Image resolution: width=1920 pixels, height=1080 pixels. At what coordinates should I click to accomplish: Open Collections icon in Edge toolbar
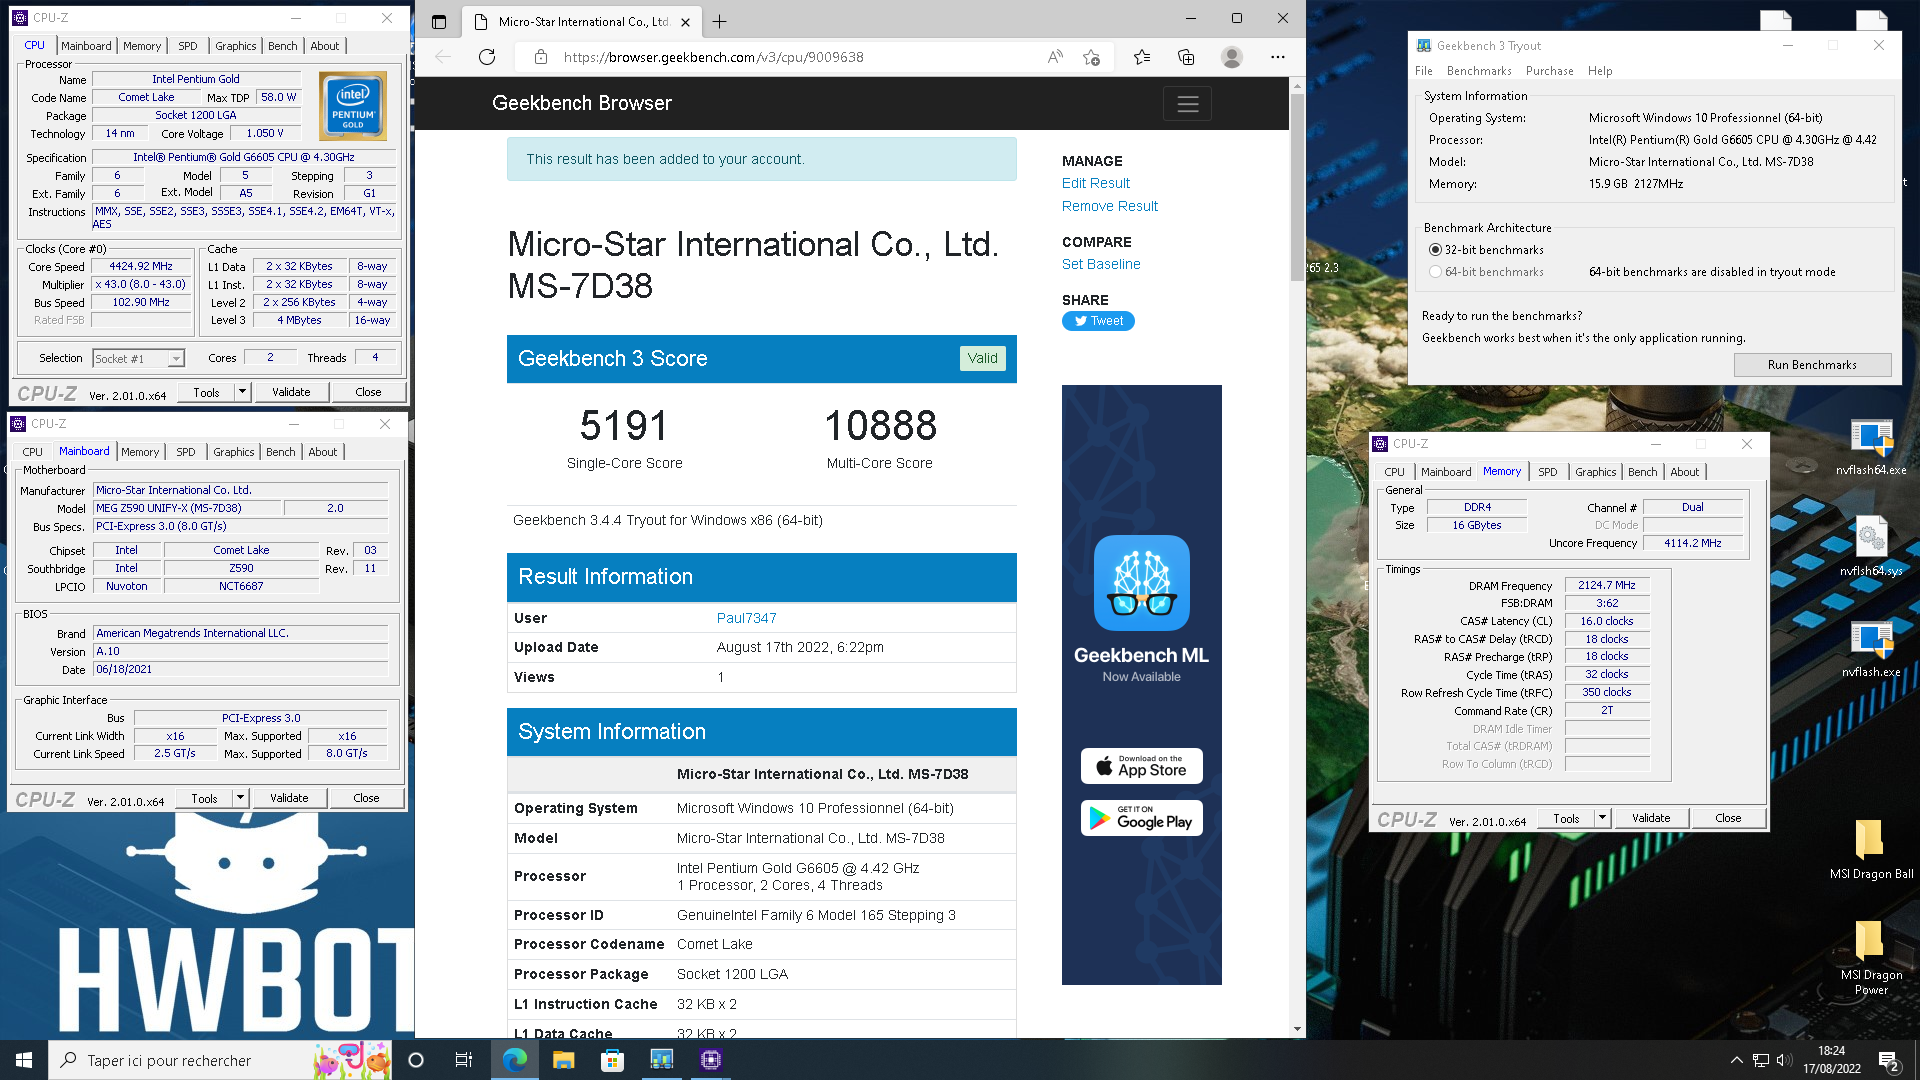[1186, 57]
